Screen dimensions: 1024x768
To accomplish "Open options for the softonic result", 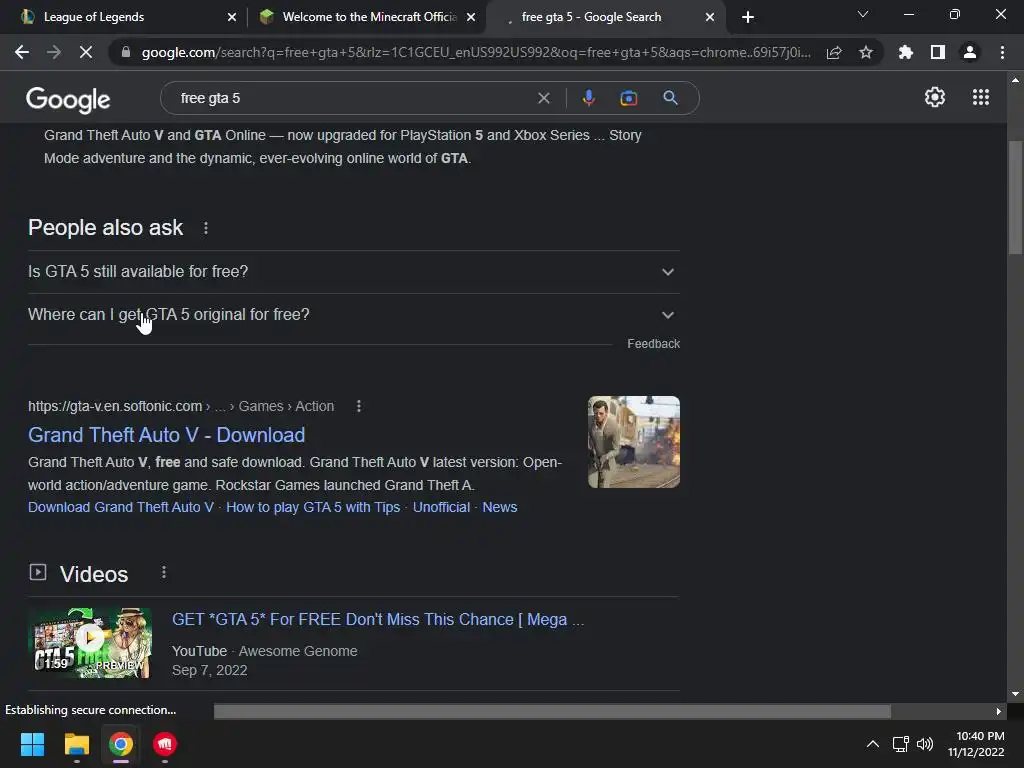I will pyautogui.click(x=359, y=406).
